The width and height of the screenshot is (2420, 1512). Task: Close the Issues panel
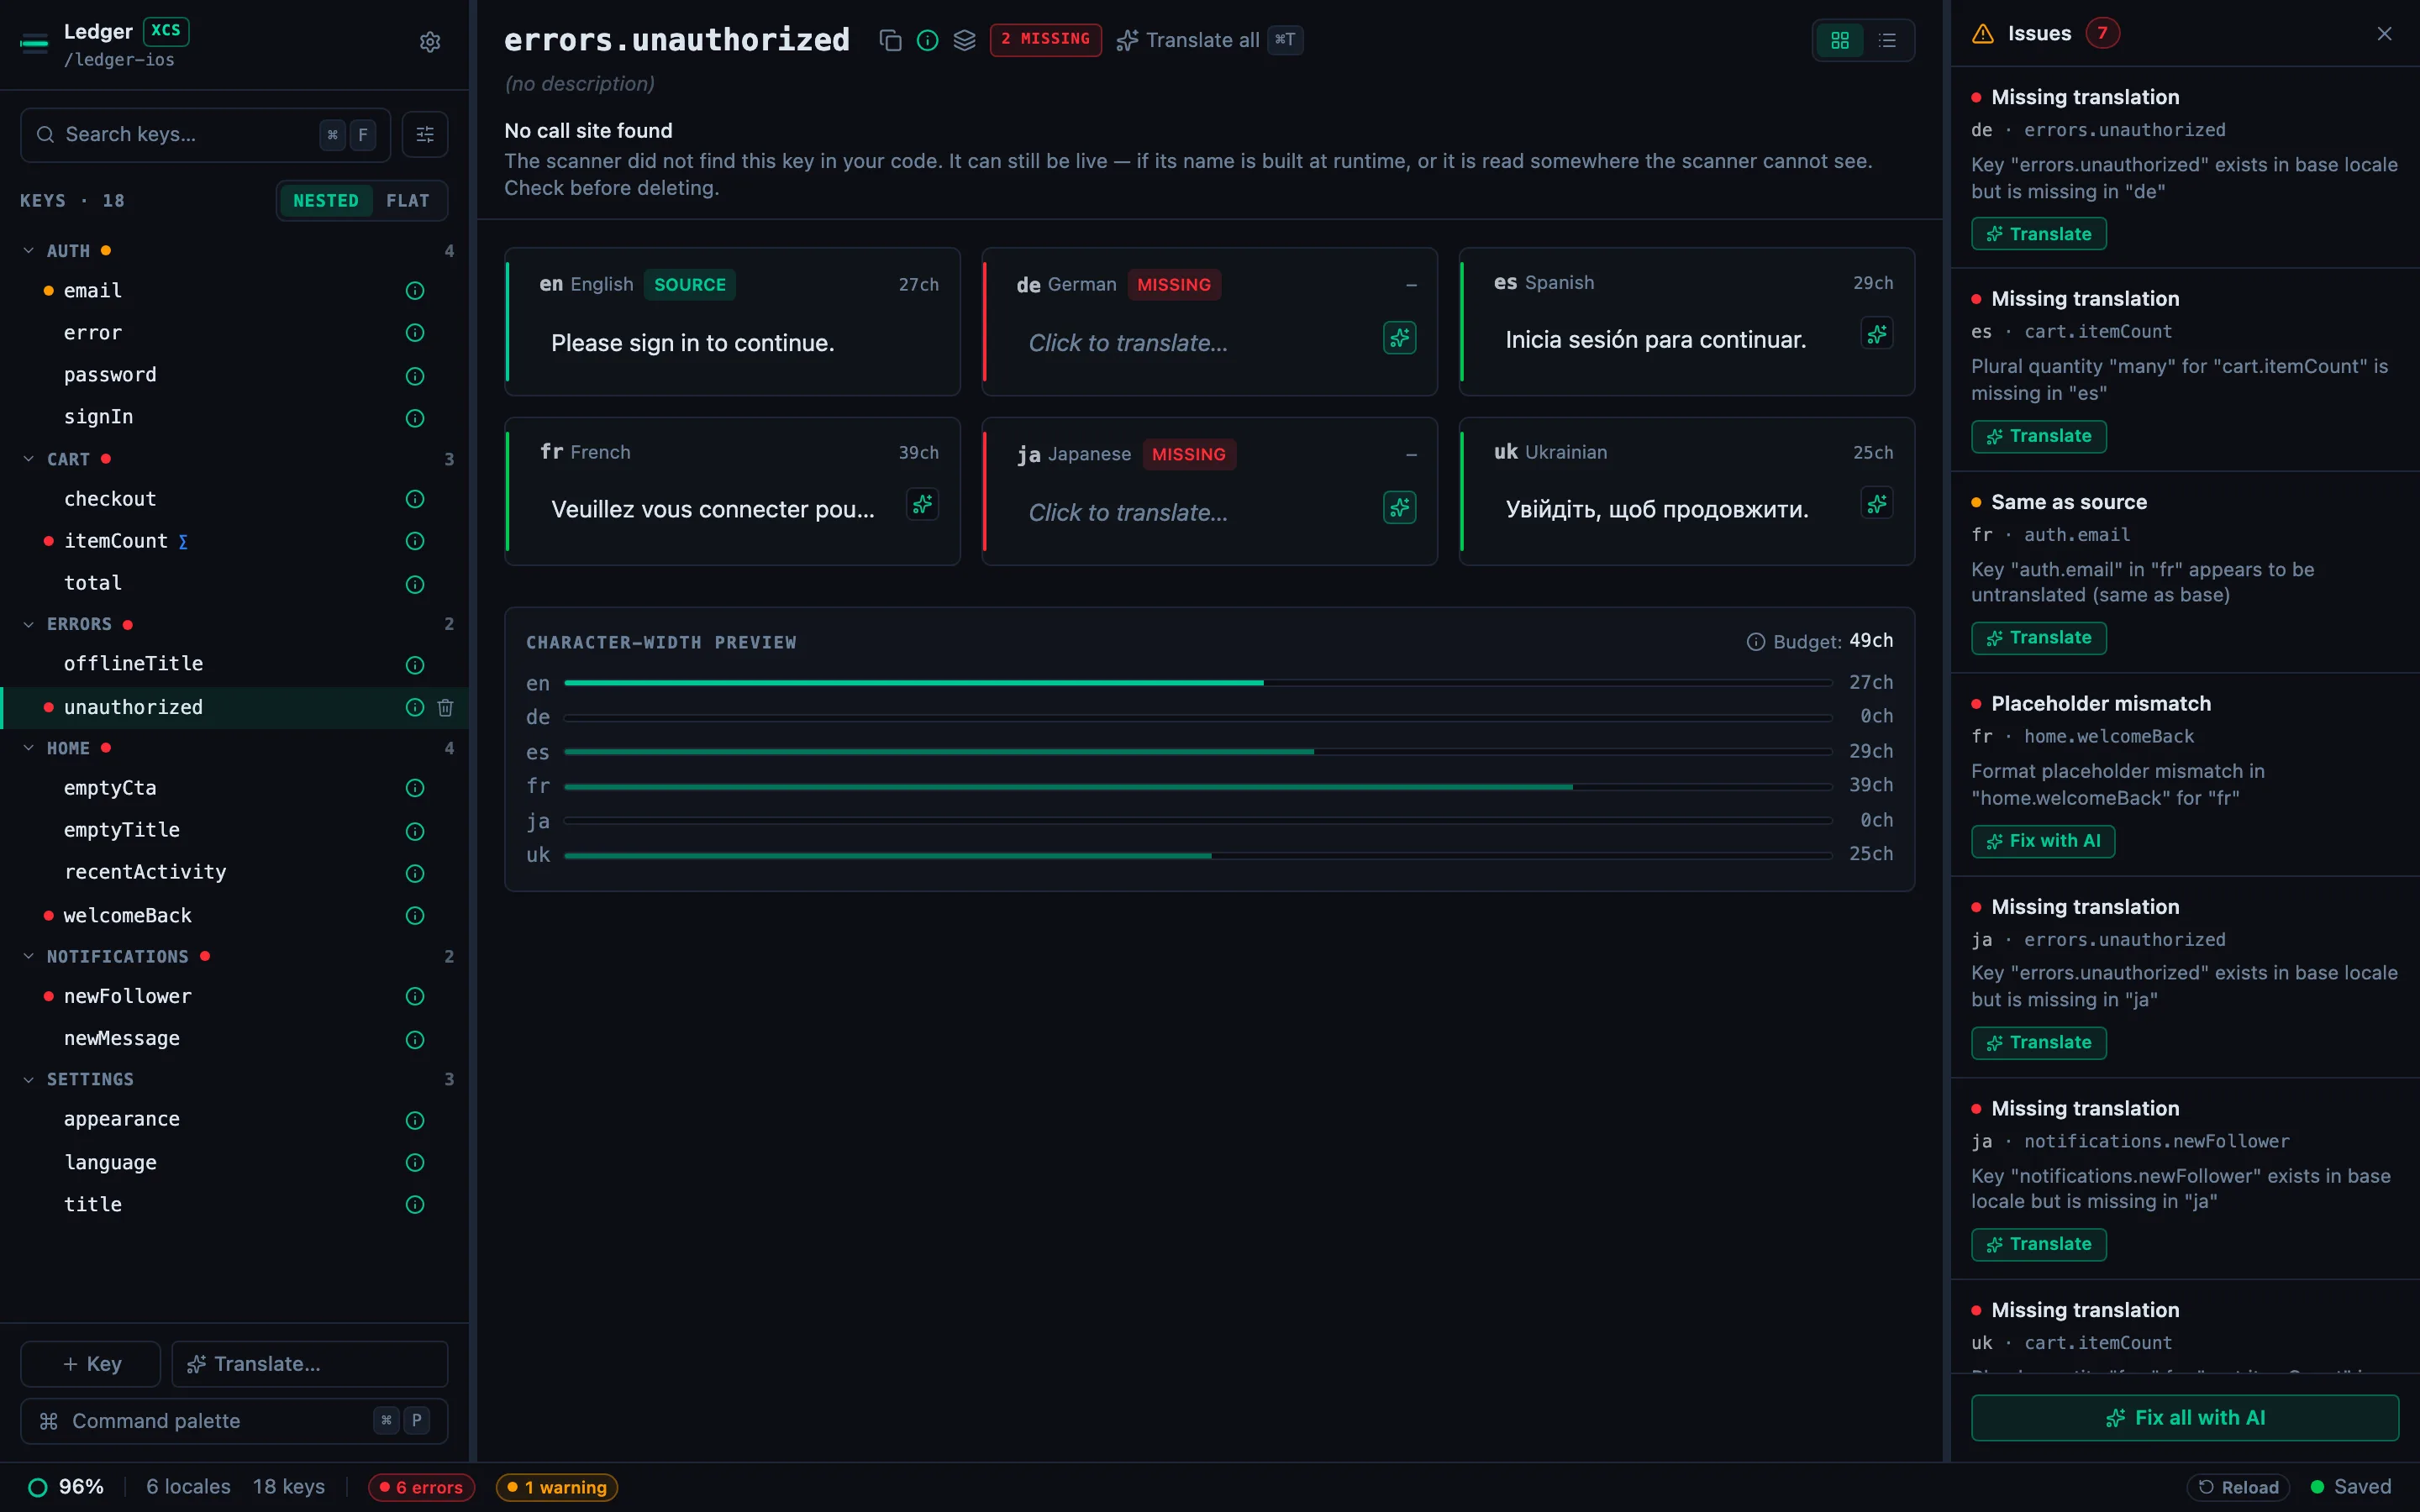pos(2384,34)
